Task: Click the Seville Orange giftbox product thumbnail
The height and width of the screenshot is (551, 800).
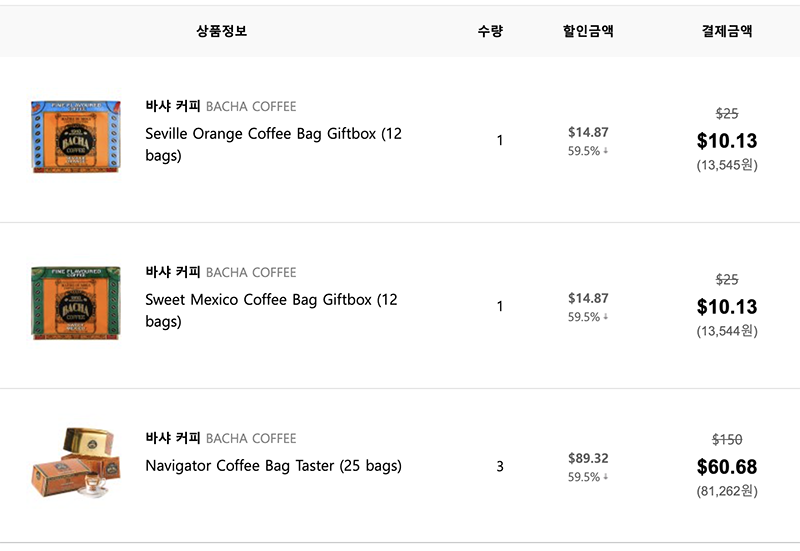Action: pyautogui.click(x=75, y=137)
